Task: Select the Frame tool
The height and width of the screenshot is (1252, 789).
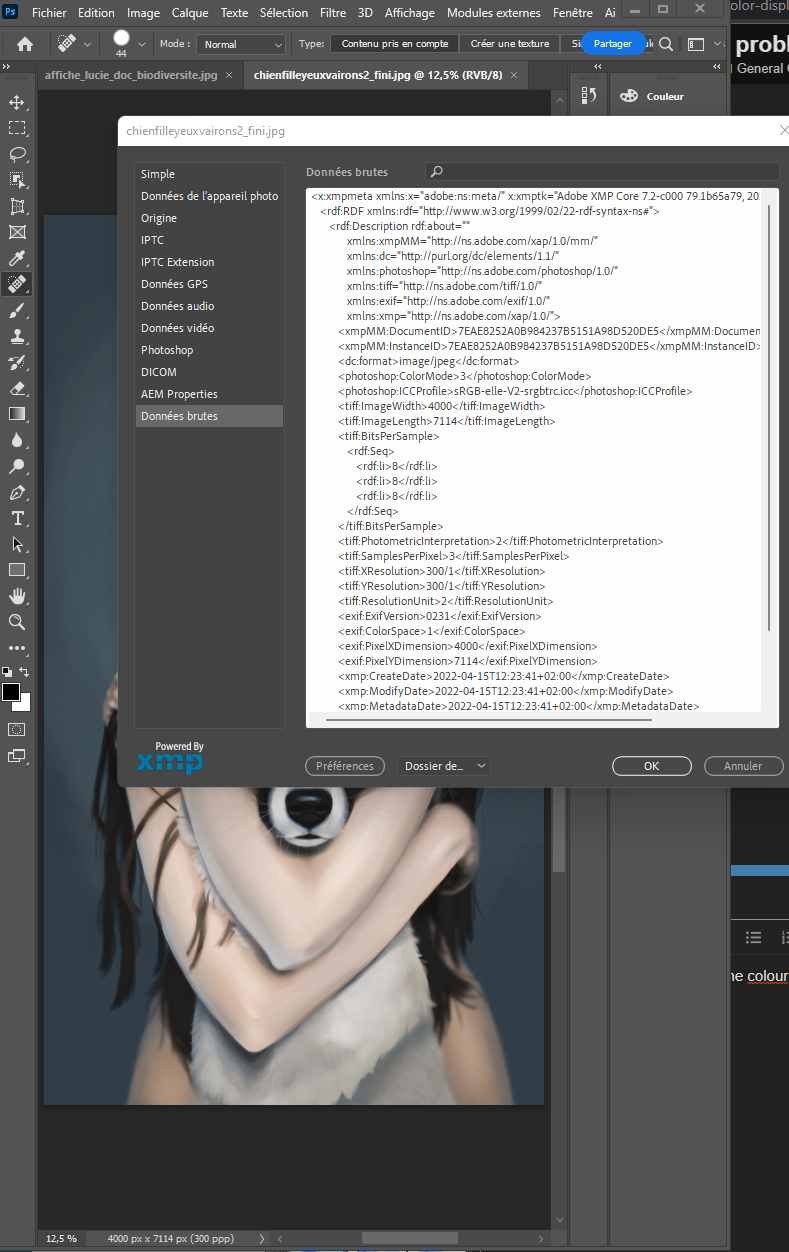Action: click(x=17, y=232)
